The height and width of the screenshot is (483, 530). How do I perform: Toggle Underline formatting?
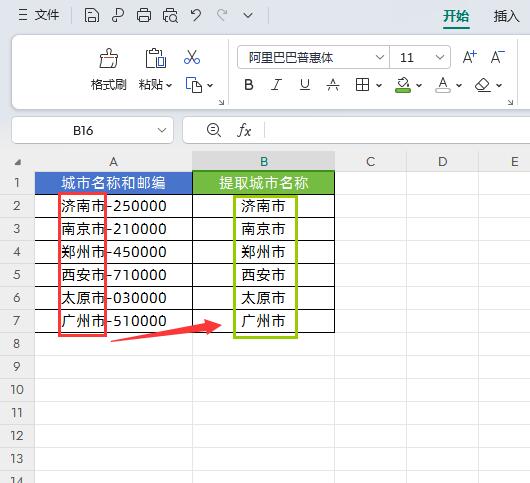tap(305, 84)
